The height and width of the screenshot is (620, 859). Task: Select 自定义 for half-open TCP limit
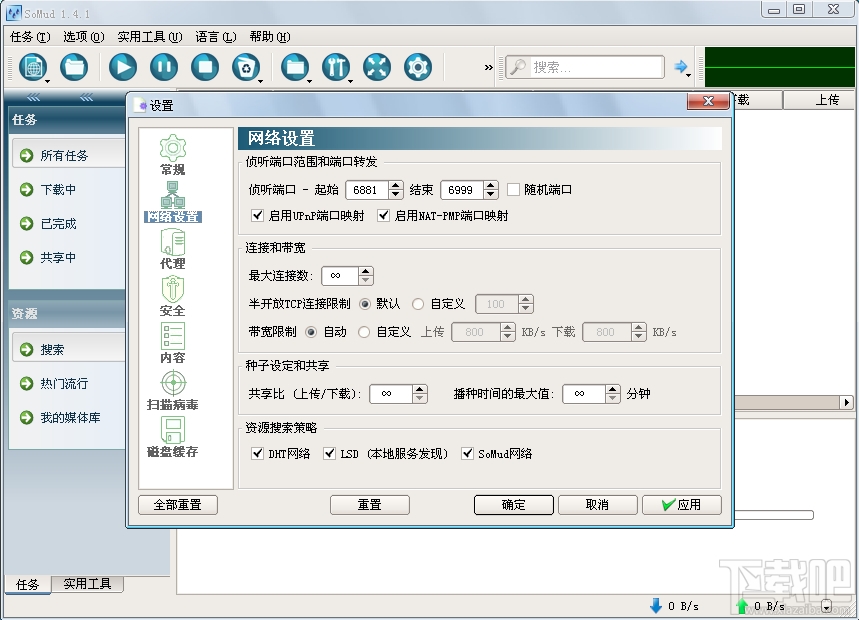[x=418, y=303]
